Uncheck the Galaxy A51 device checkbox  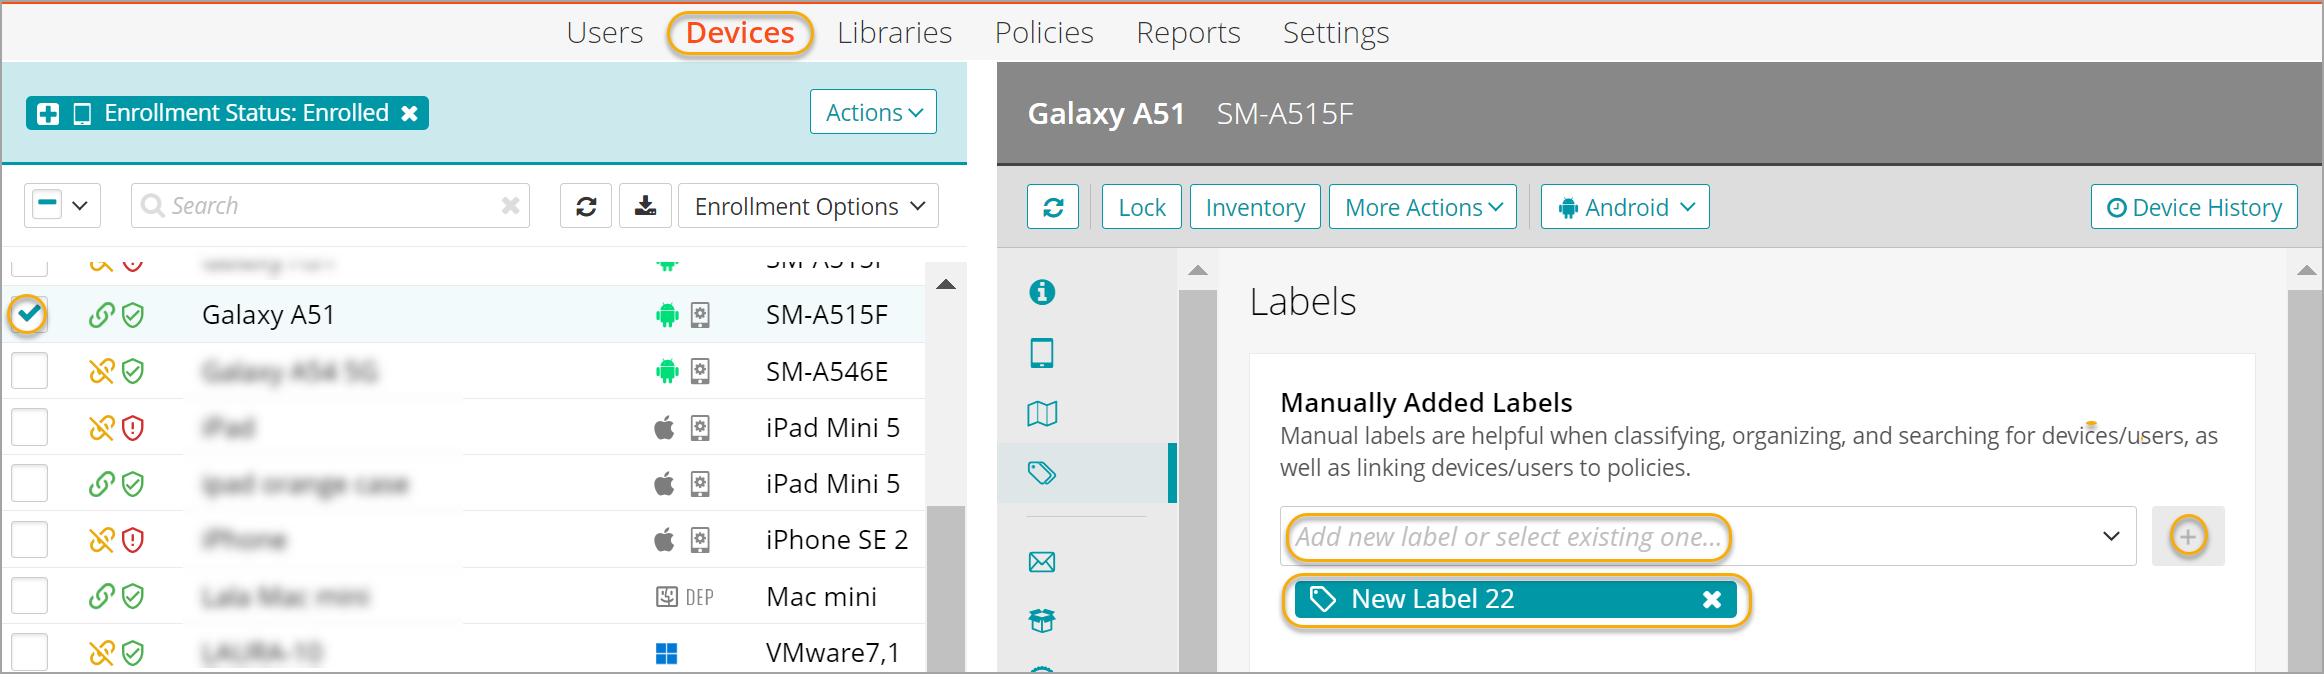click(x=29, y=314)
